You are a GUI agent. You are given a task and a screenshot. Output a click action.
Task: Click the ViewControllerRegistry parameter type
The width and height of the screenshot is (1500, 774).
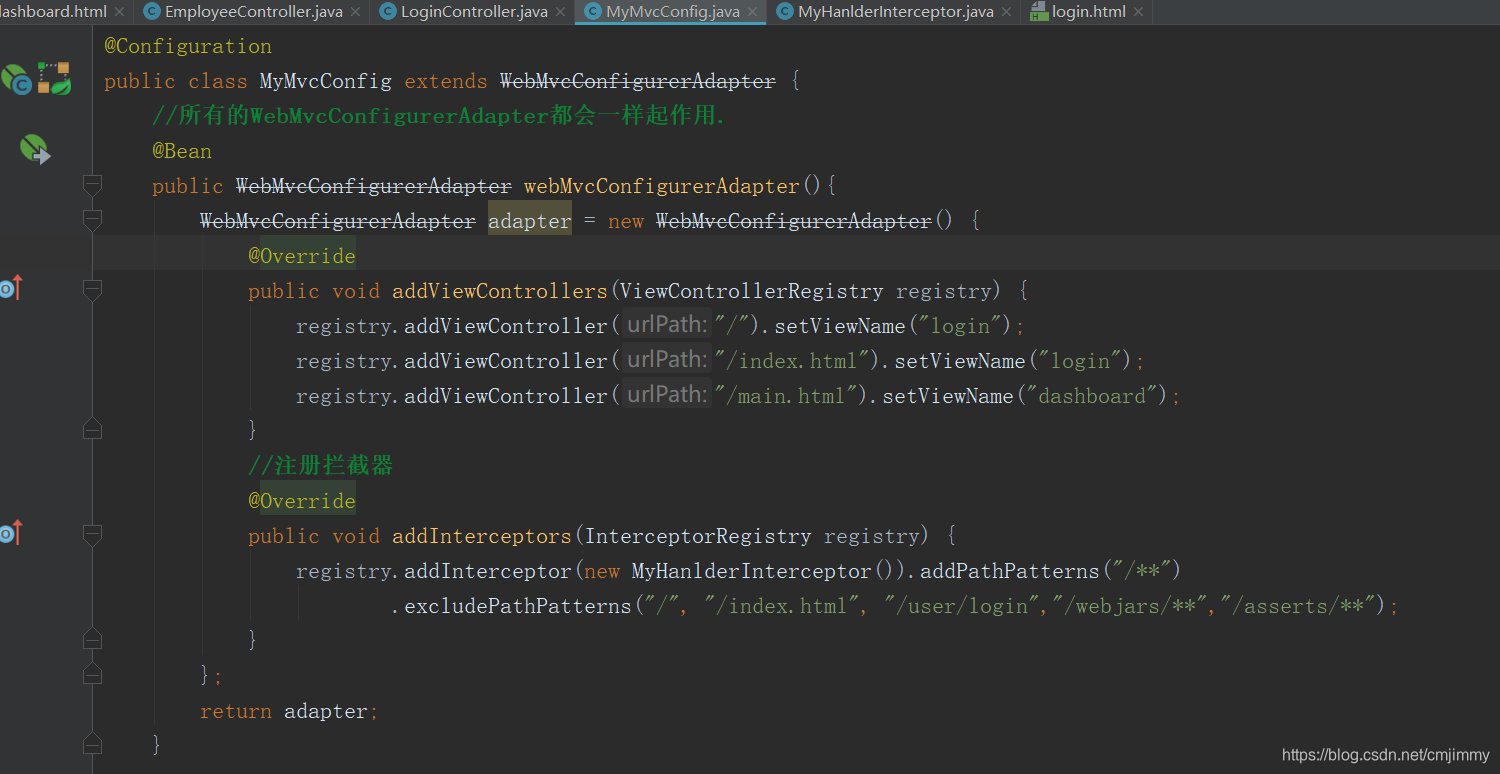pyautogui.click(x=752, y=291)
